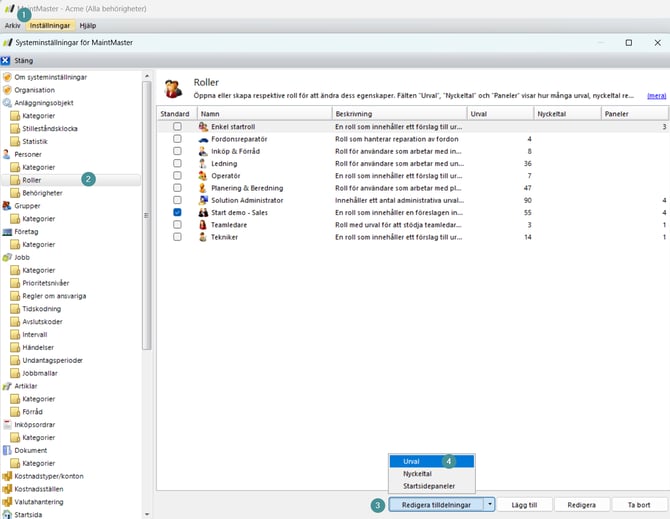Click the Organisation shield icon
Screen dimensions: 670x519
pyautogui.click(x=7, y=90)
